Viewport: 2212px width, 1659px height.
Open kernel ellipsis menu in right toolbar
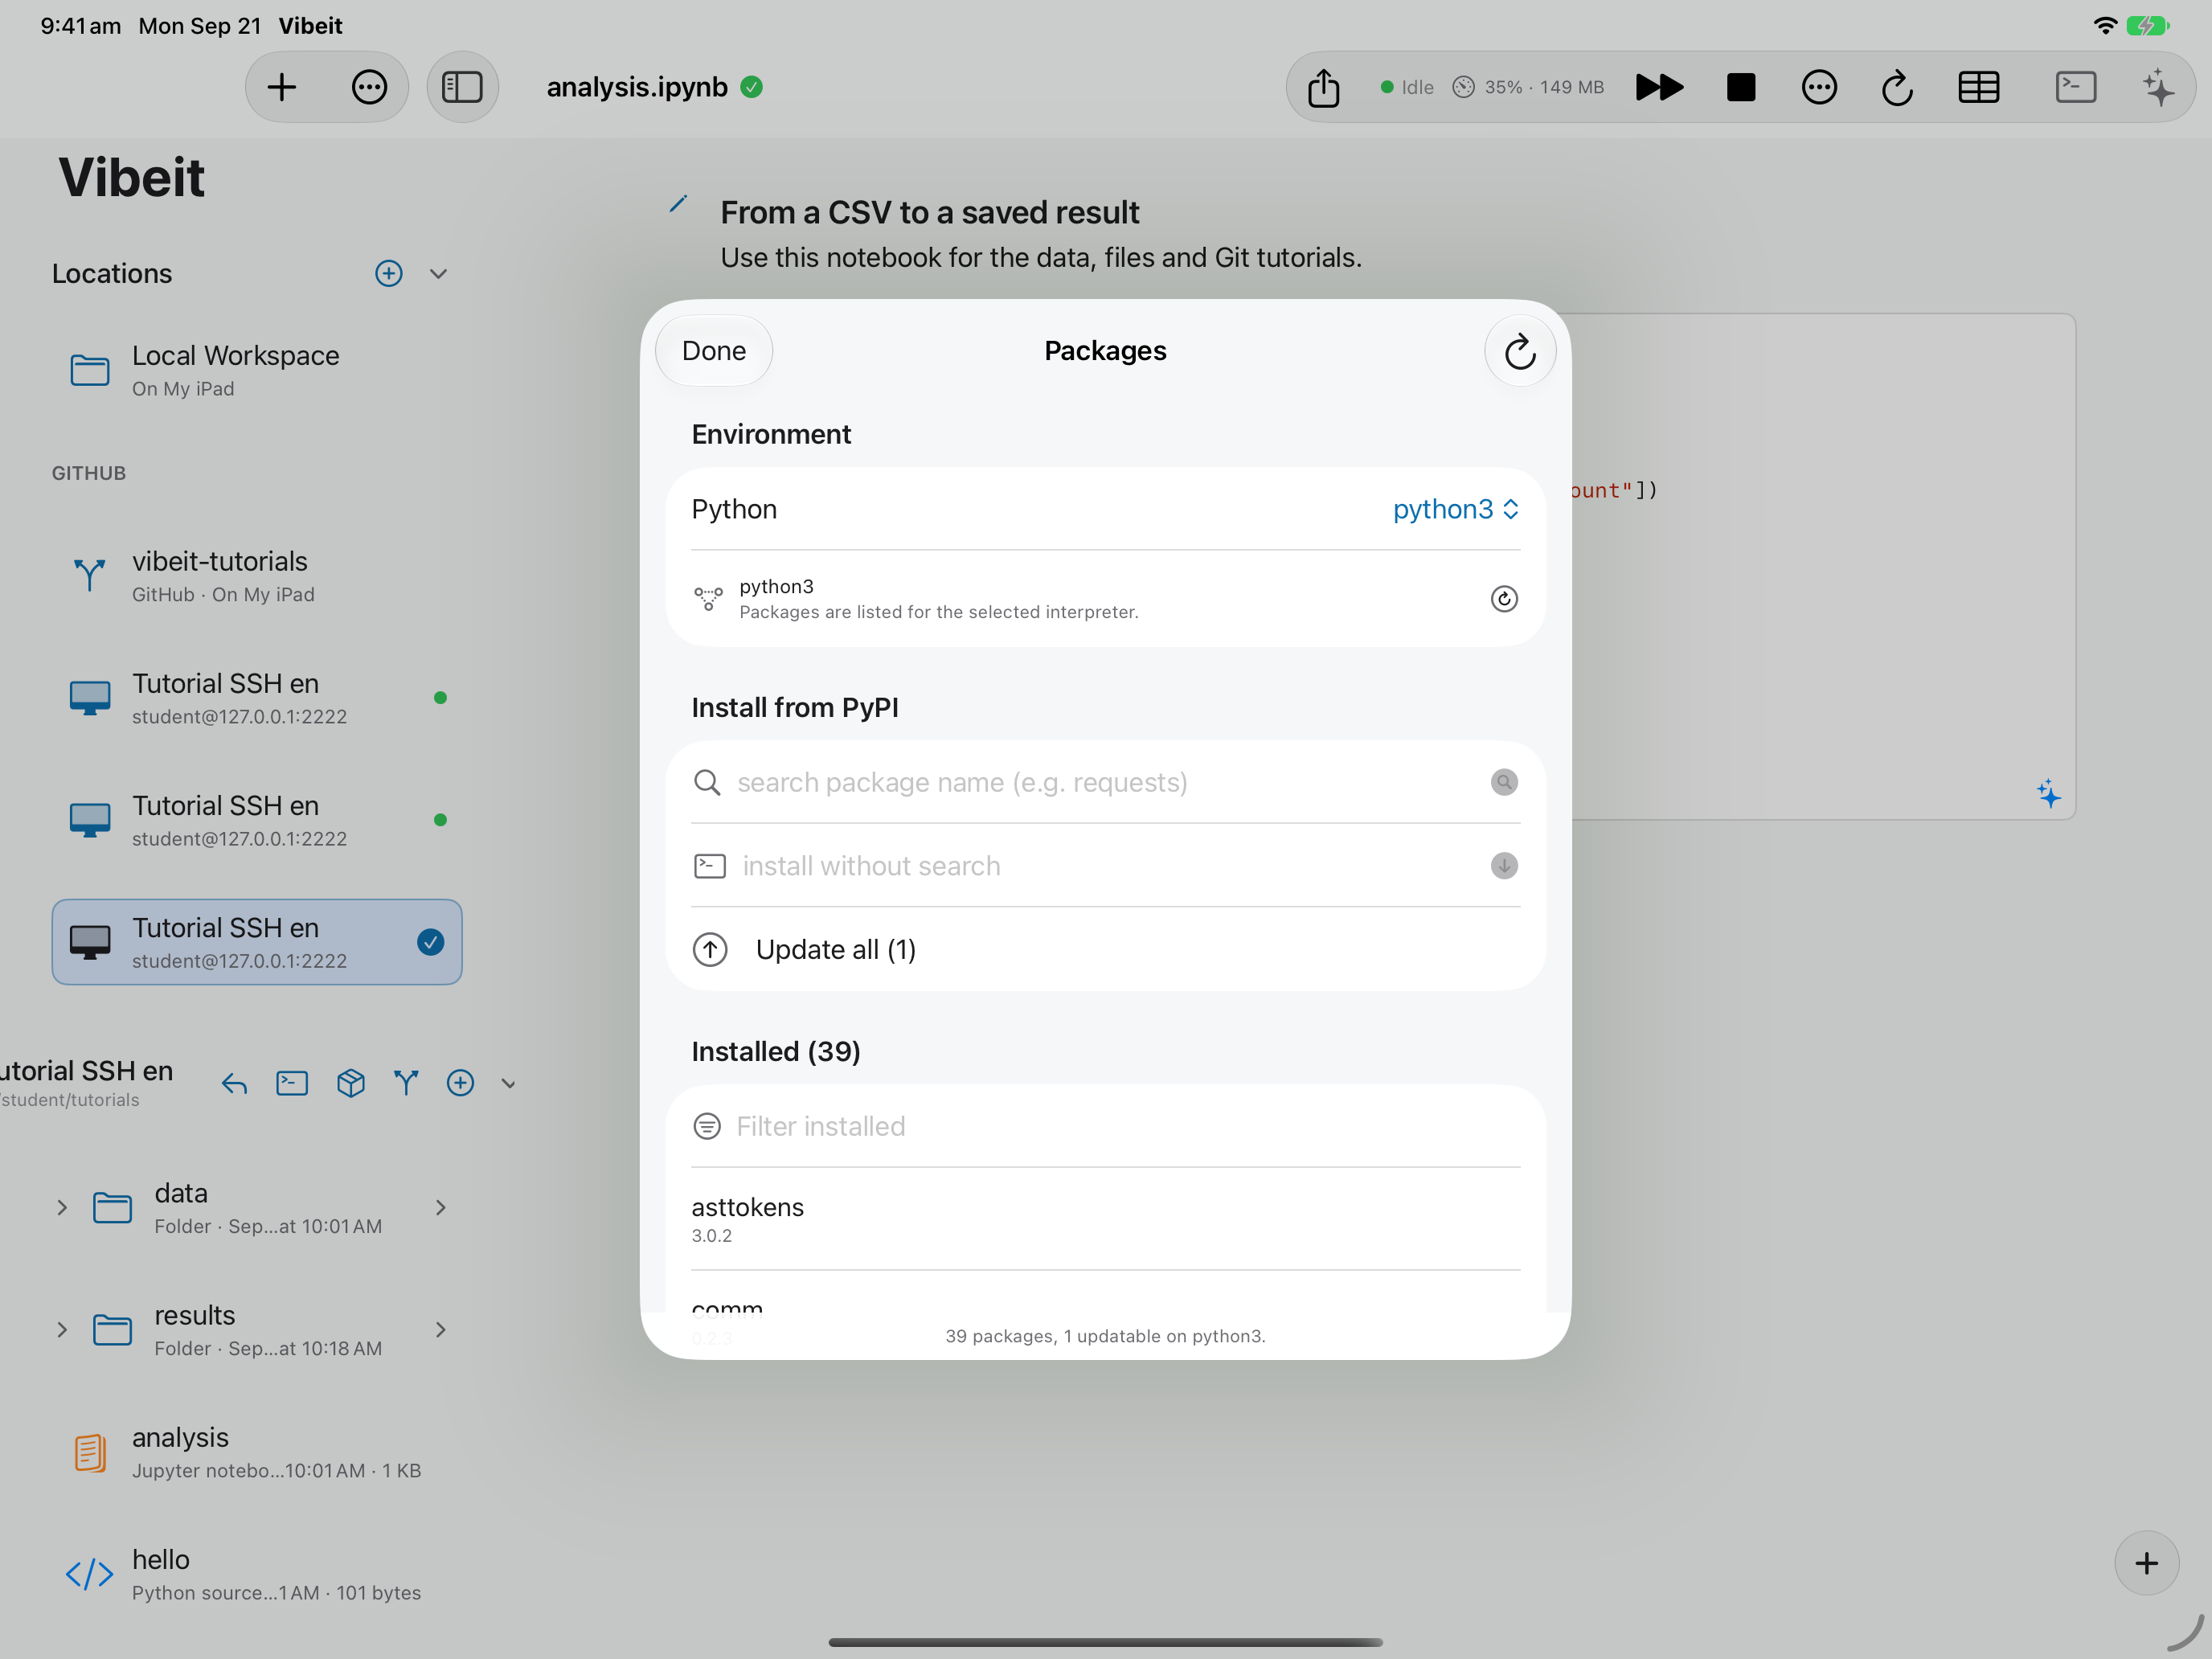[1819, 87]
